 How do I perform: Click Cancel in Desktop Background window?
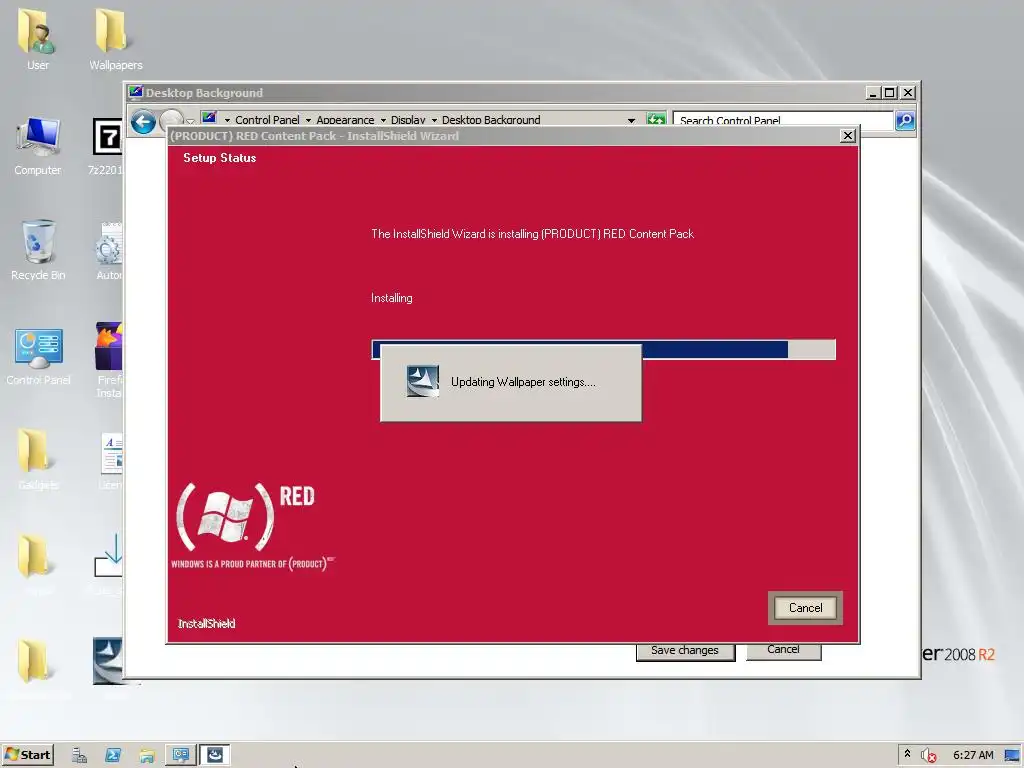[783, 650]
